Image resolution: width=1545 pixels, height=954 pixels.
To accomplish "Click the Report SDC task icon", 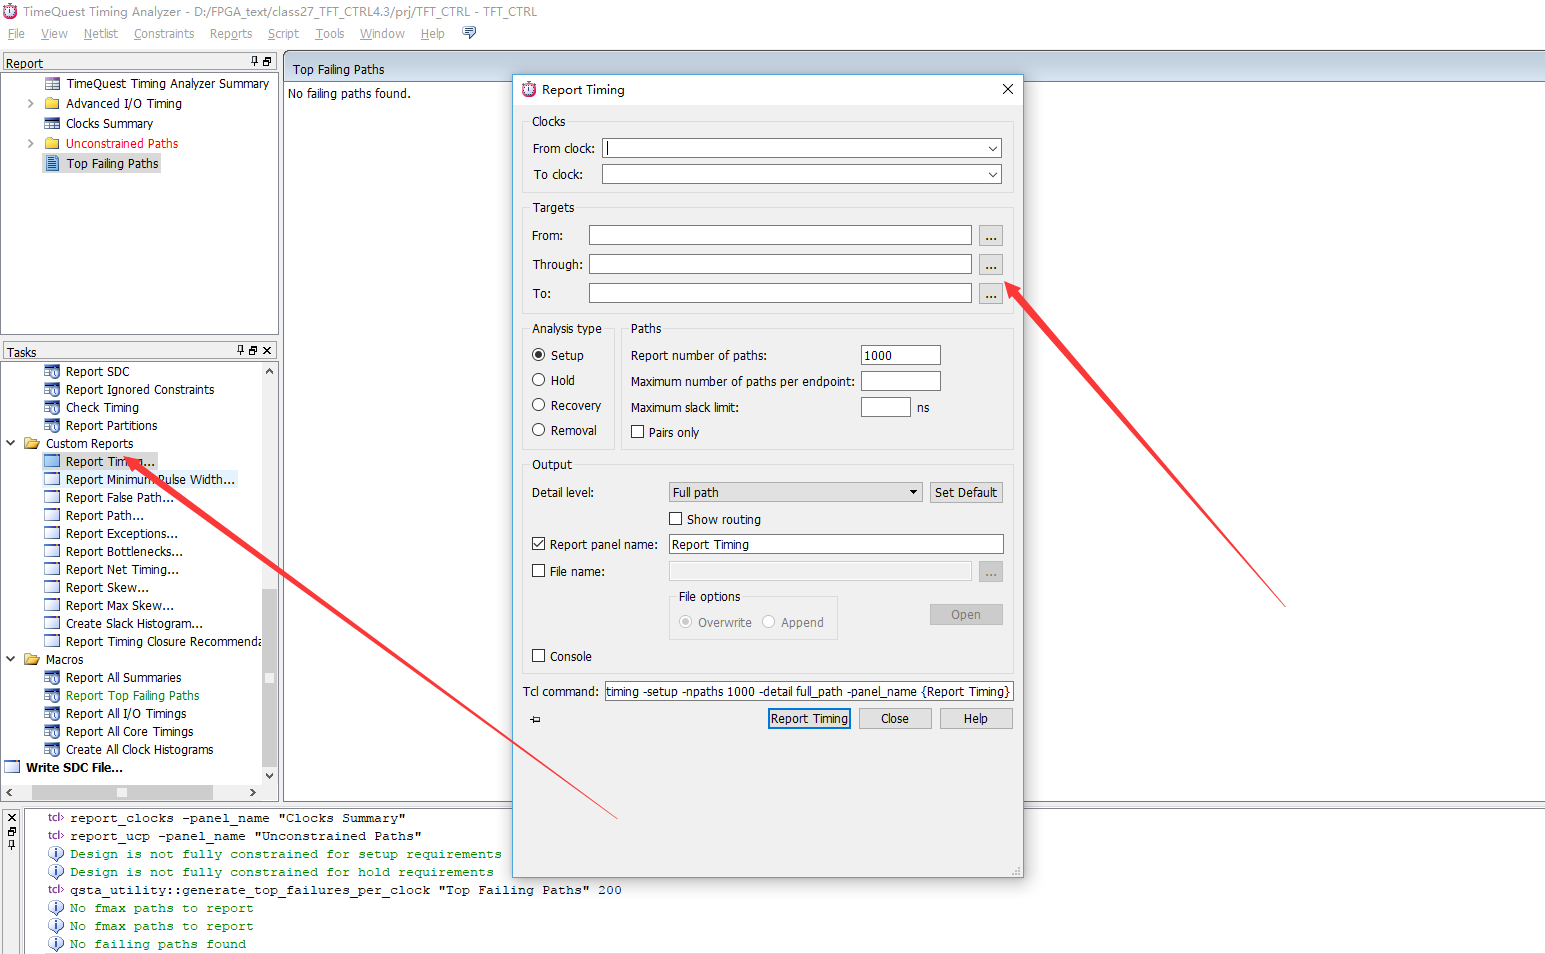I will (52, 371).
